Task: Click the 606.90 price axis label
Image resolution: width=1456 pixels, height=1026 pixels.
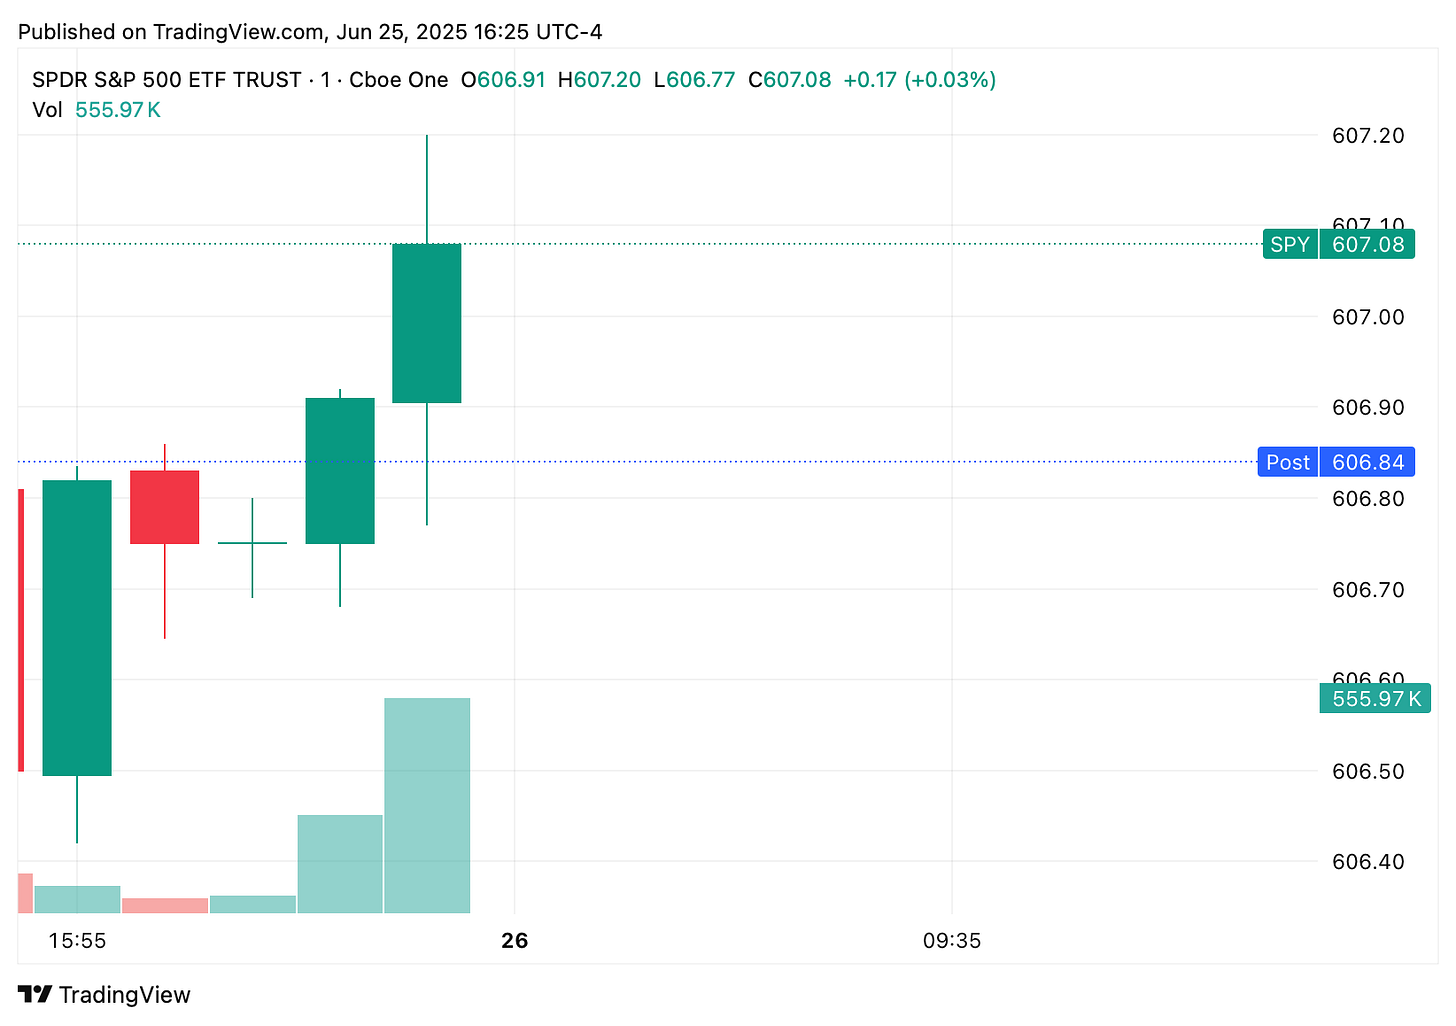Action: 1368,408
